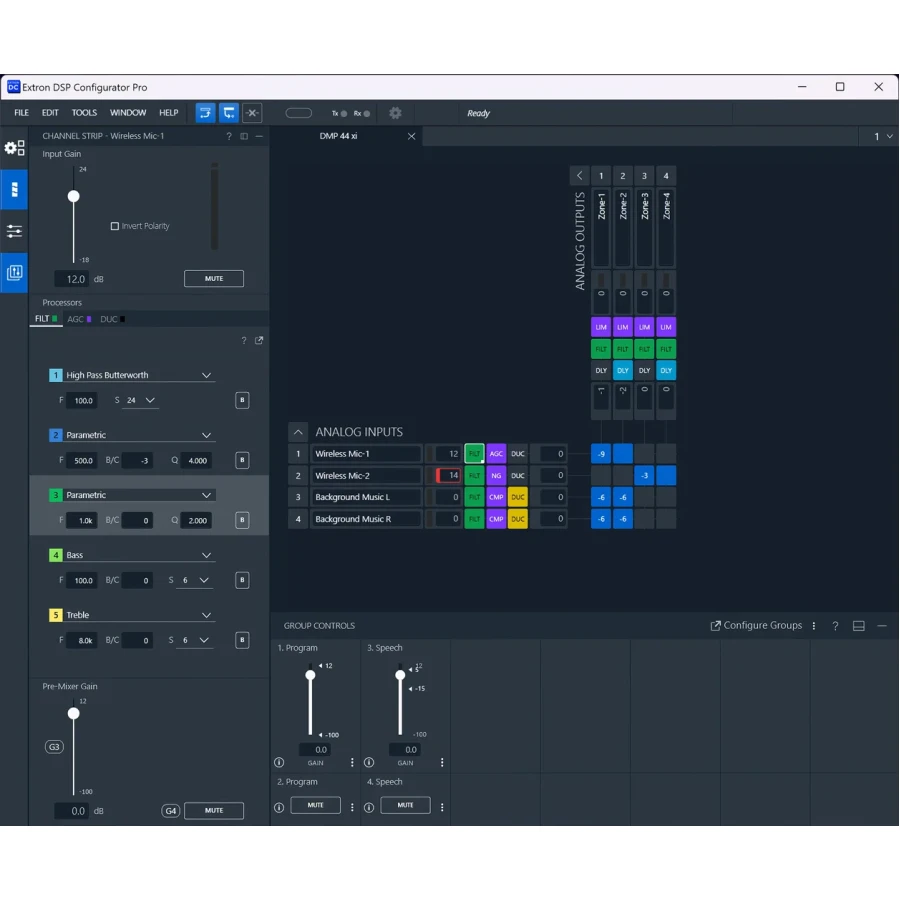Select Zone-1 LIM output block
900x900 pixels.
601,327
